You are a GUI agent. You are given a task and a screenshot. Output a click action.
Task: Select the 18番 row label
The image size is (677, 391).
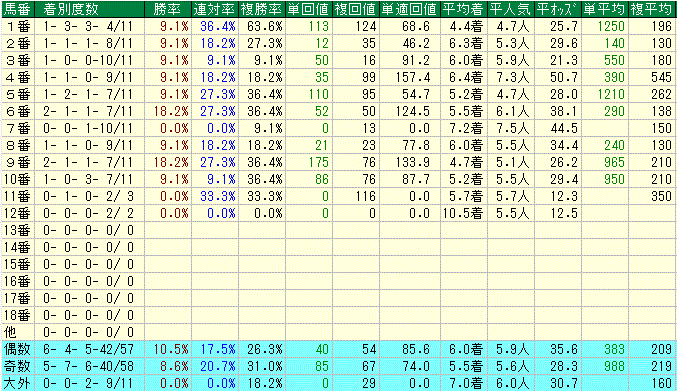18,315
